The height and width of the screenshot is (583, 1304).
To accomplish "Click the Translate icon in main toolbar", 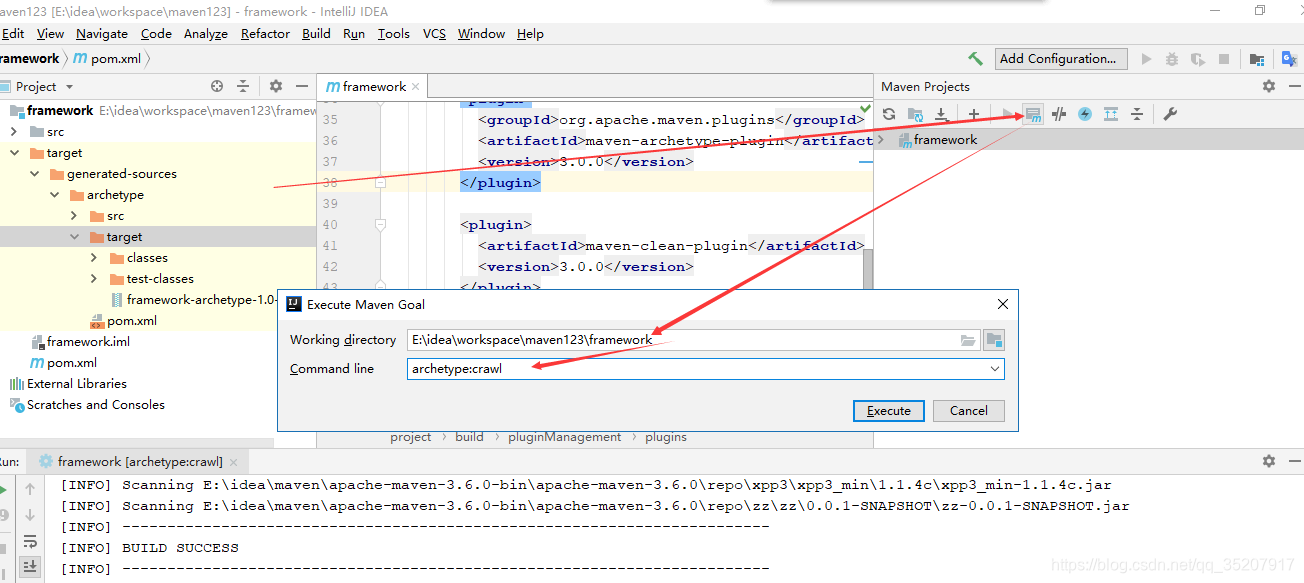I will [x=1290, y=59].
